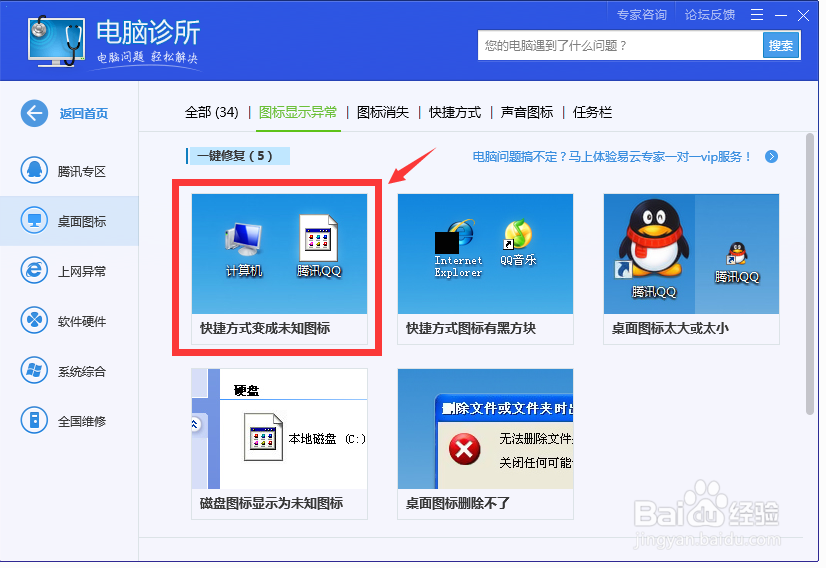The height and width of the screenshot is (568, 826).
Task: Click the 腾讯专区 sidebar label
Action: pyautogui.click(x=82, y=171)
